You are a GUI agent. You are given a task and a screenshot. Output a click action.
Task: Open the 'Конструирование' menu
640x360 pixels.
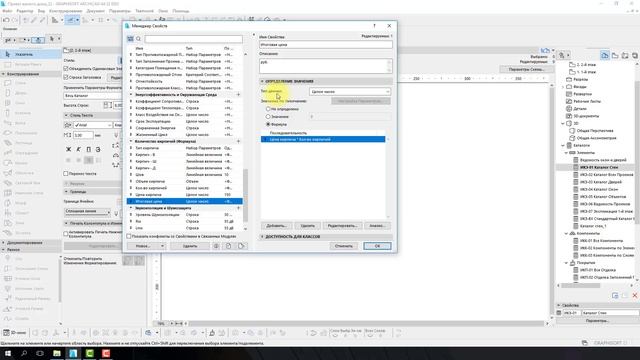point(65,11)
